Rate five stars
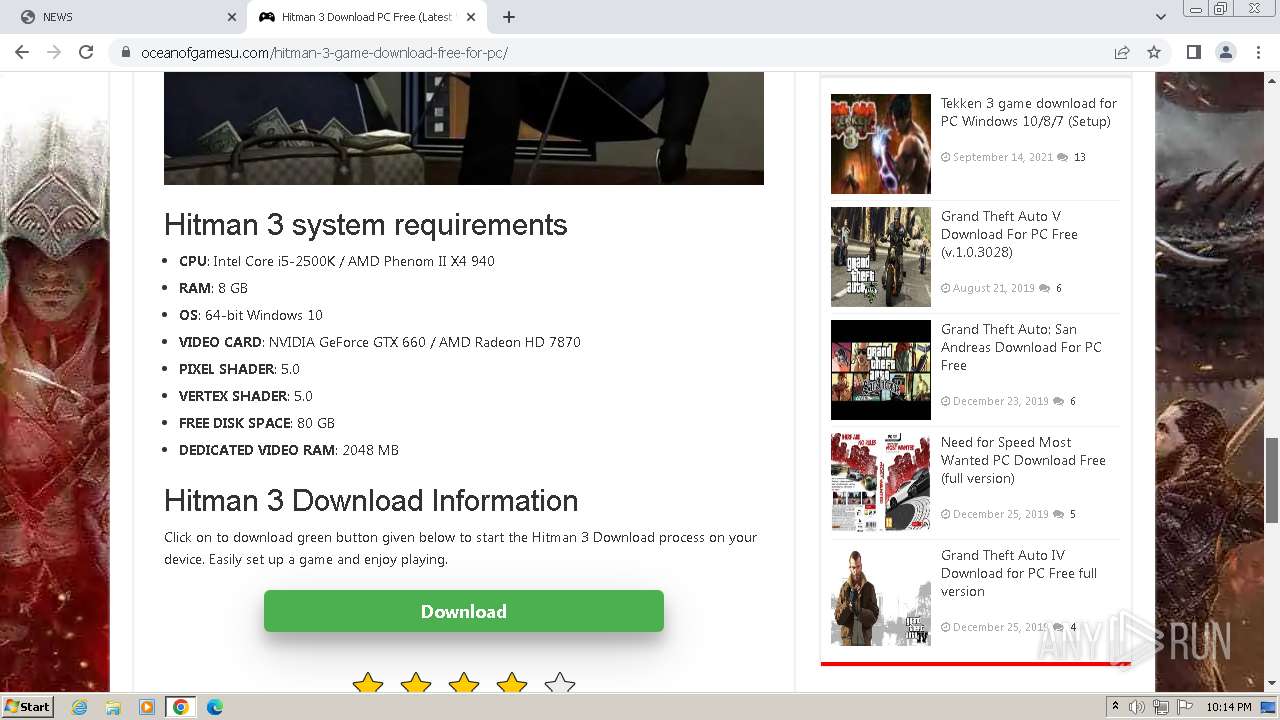 click(560, 684)
